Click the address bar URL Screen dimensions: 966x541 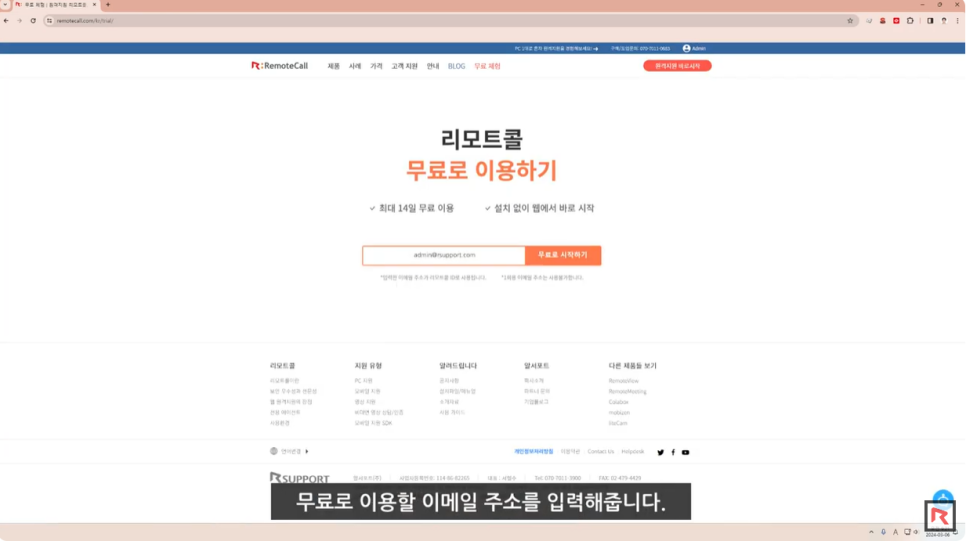point(85,21)
